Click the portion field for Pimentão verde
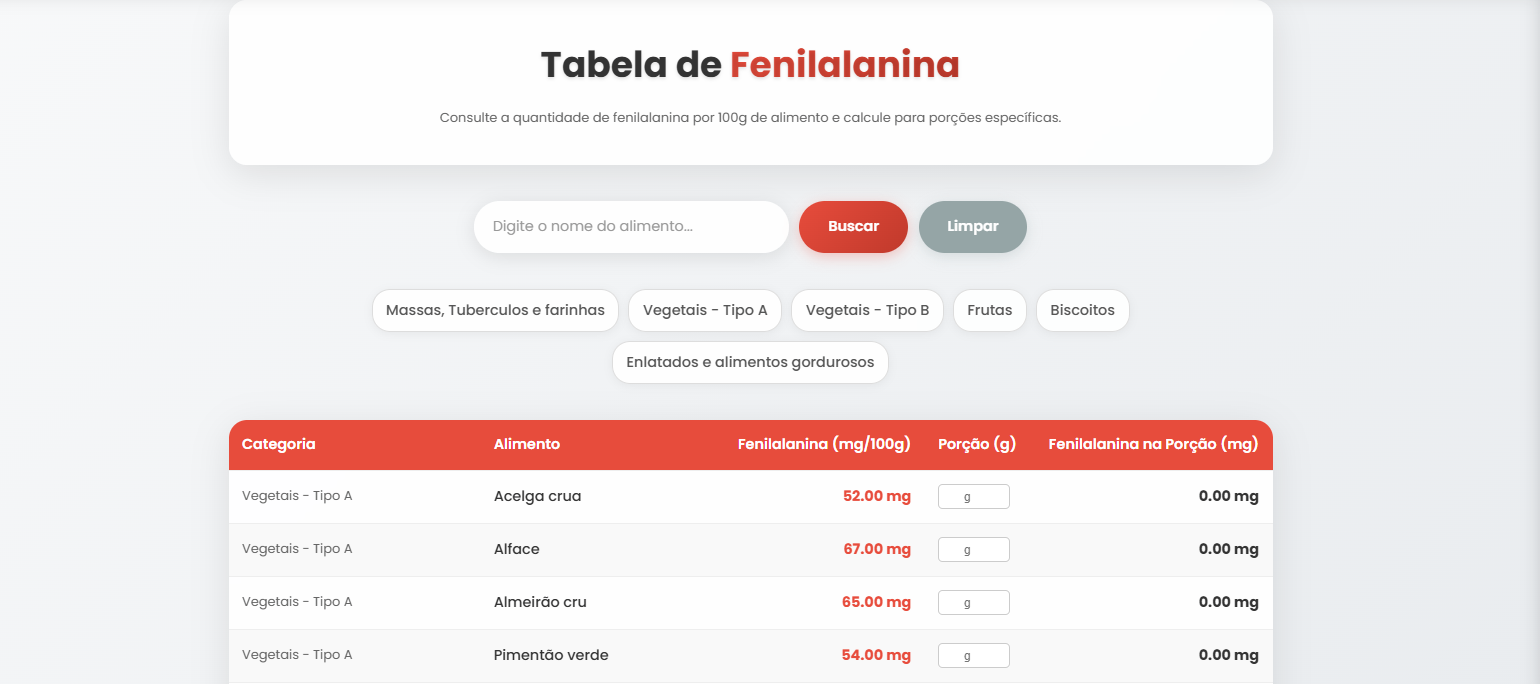This screenshot has width=1540, height=684. pyautogui.click(x=973, y=655)
